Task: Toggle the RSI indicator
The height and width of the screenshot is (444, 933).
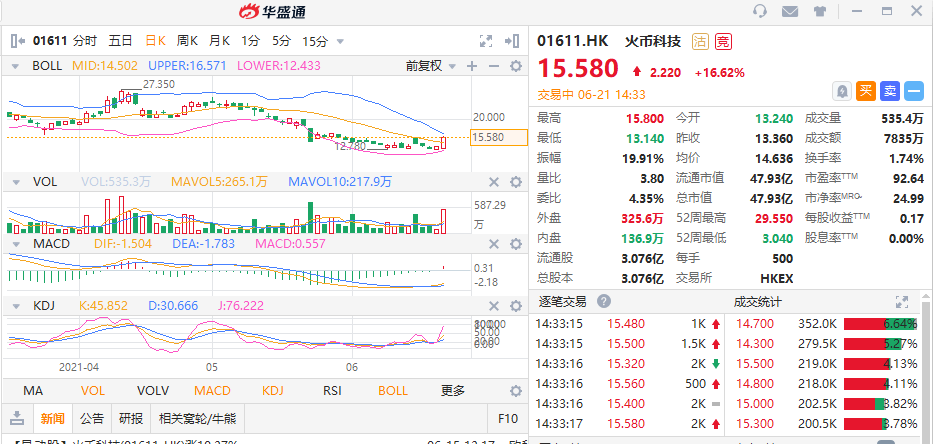Action: (x=333, y=391)
